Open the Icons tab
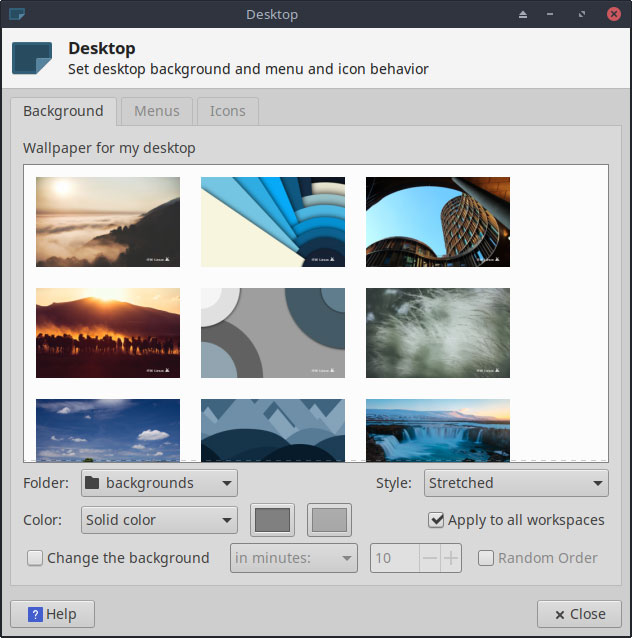Image resolution: width=632 pixels, height=638 pixels. [x=227, y=111]
